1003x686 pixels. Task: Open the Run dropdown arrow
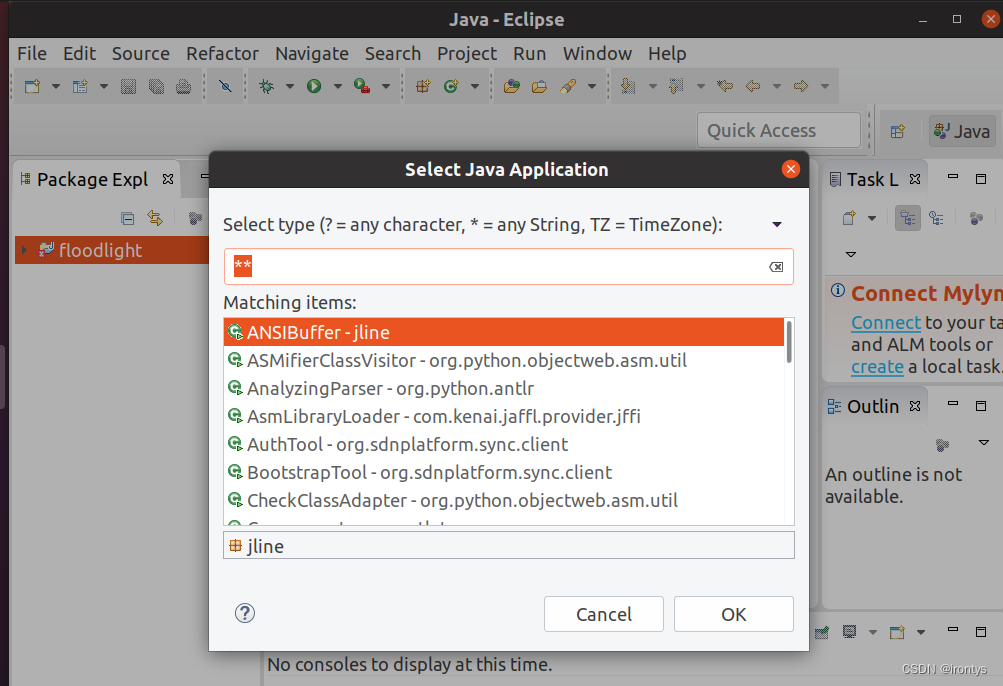point(338,86)
